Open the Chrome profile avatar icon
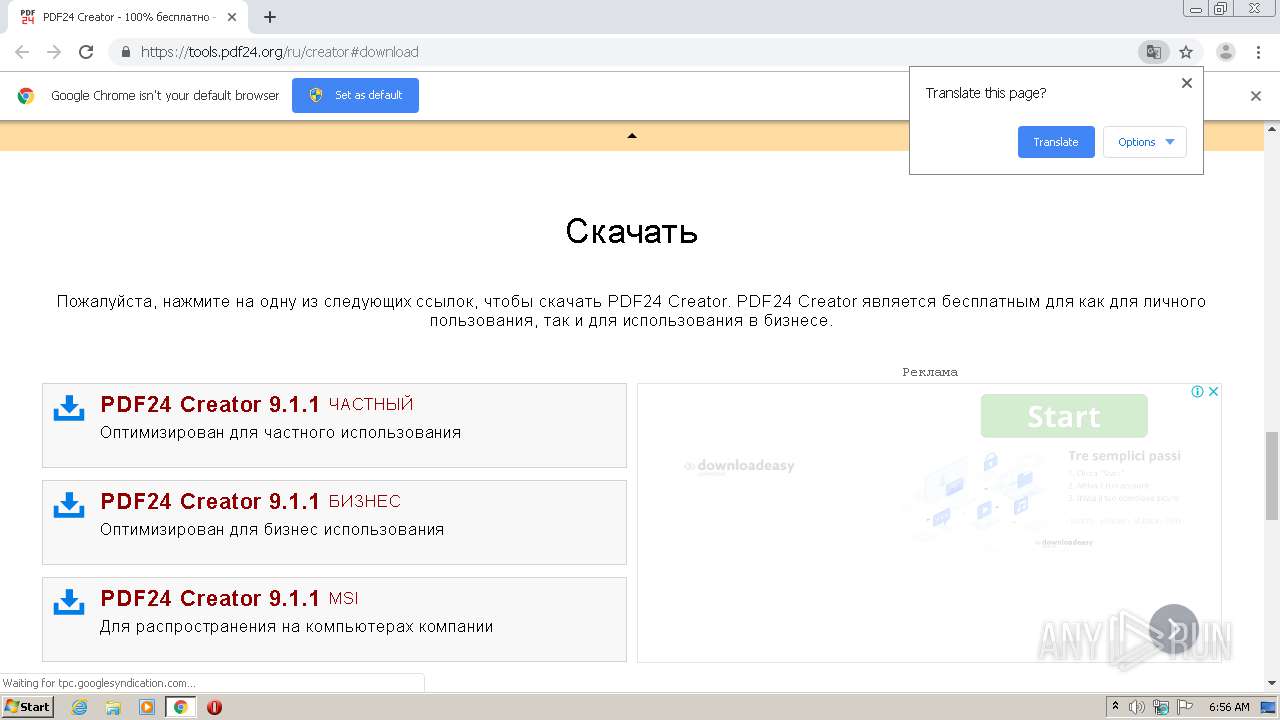 coord(1226,52)
